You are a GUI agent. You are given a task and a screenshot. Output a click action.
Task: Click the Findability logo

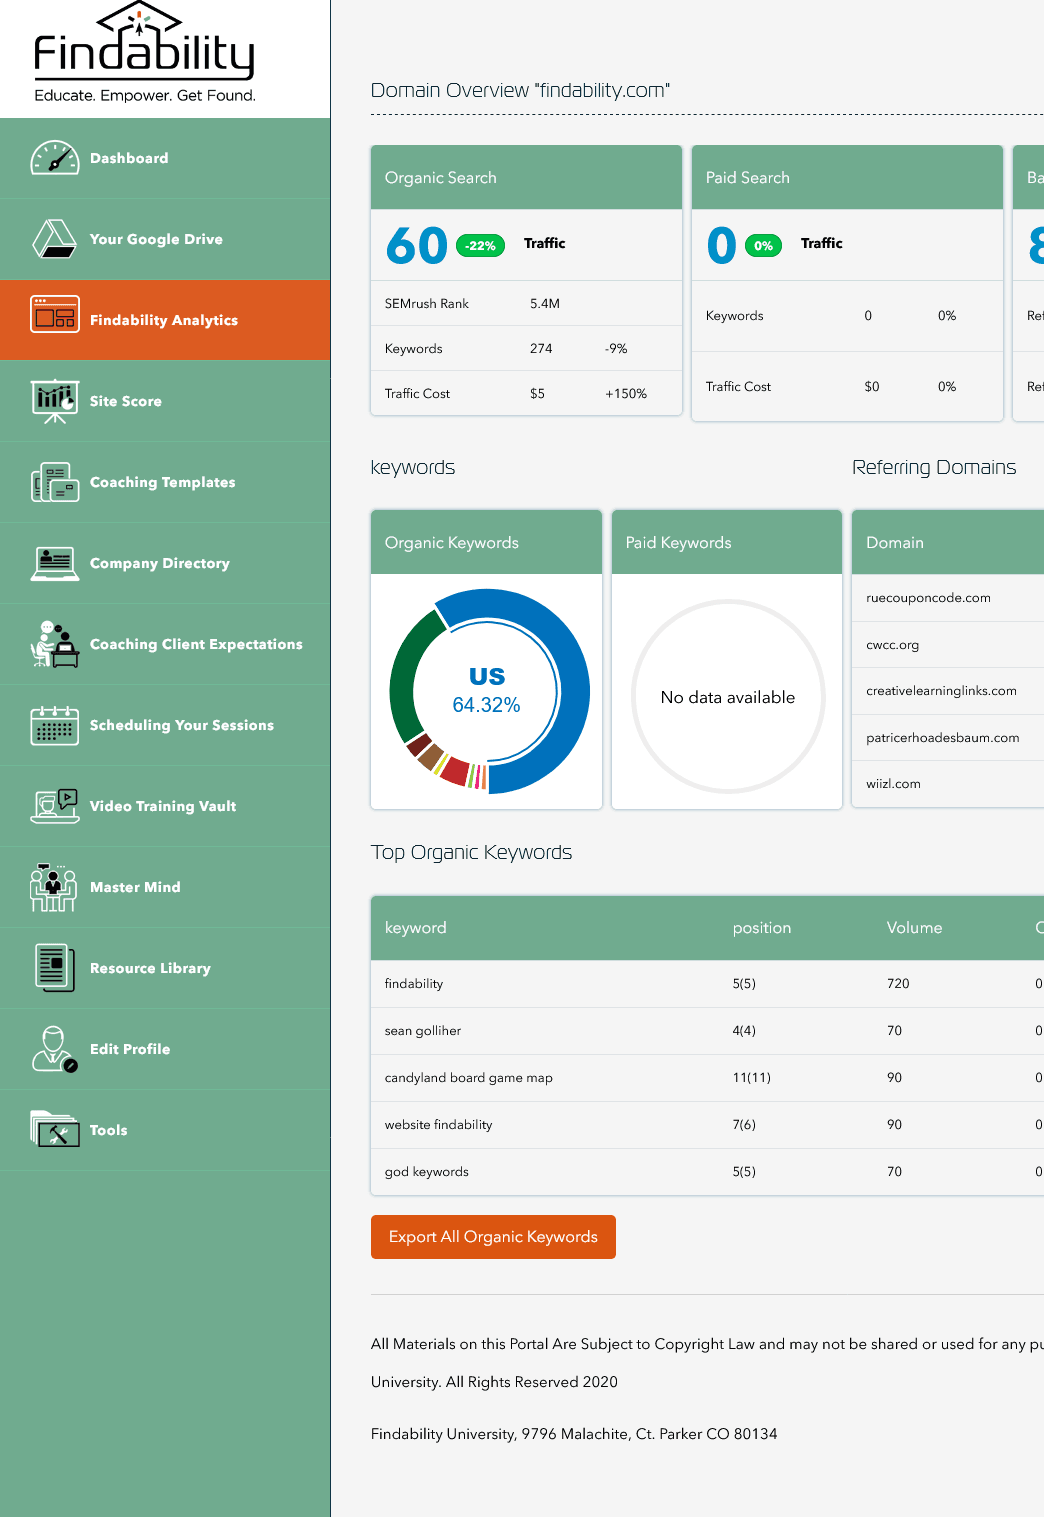pyautogui.click(x=145, y=53)
